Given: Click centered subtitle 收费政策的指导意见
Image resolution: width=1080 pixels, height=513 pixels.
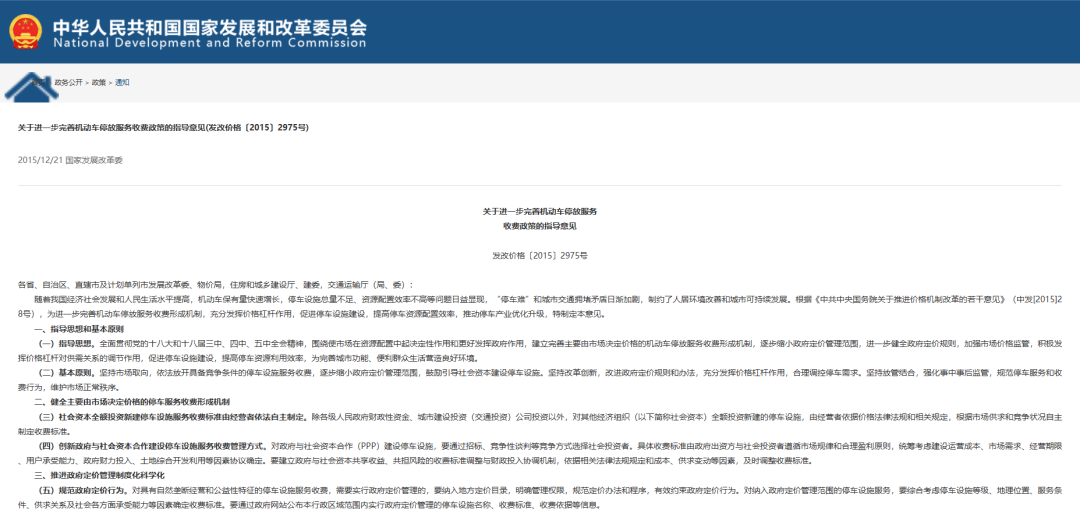Looking at the screenshot, I should pyautogui.click(x=539, y=227).
